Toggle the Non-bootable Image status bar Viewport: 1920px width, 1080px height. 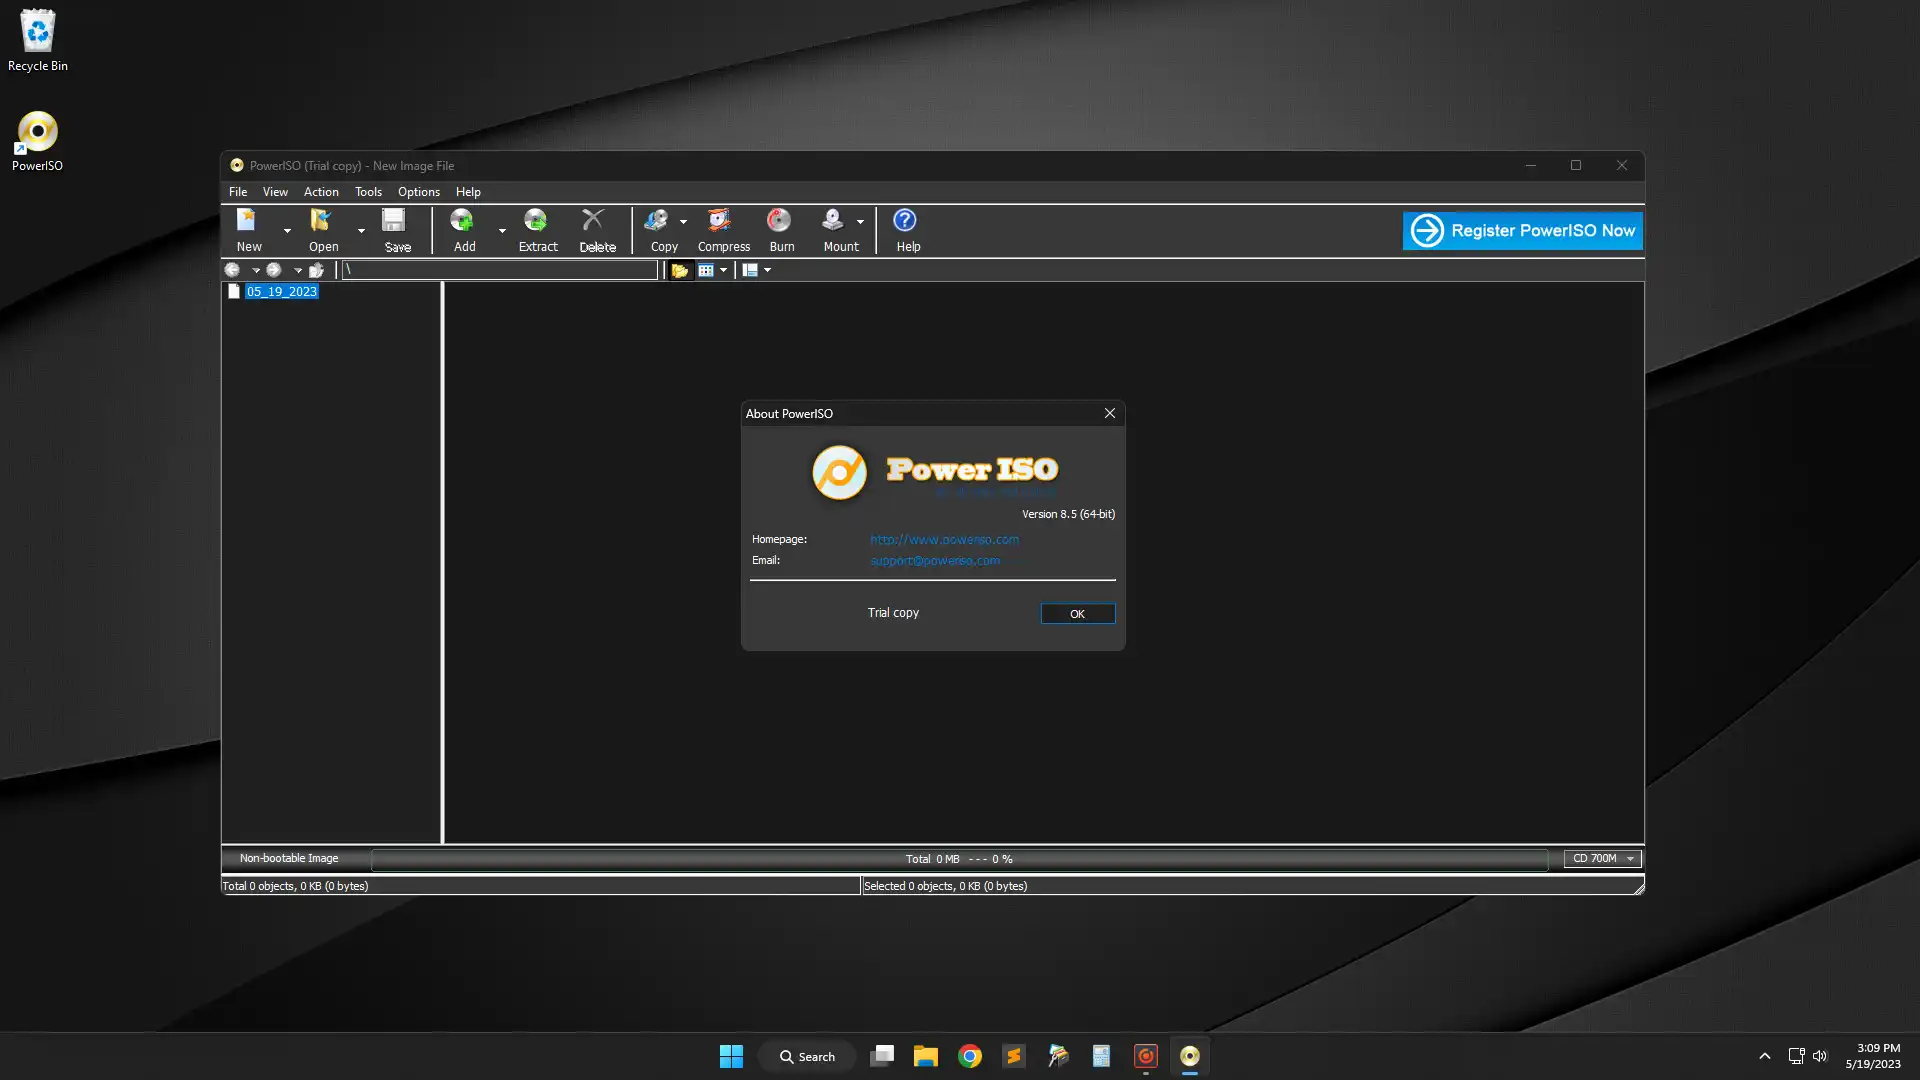287,858
